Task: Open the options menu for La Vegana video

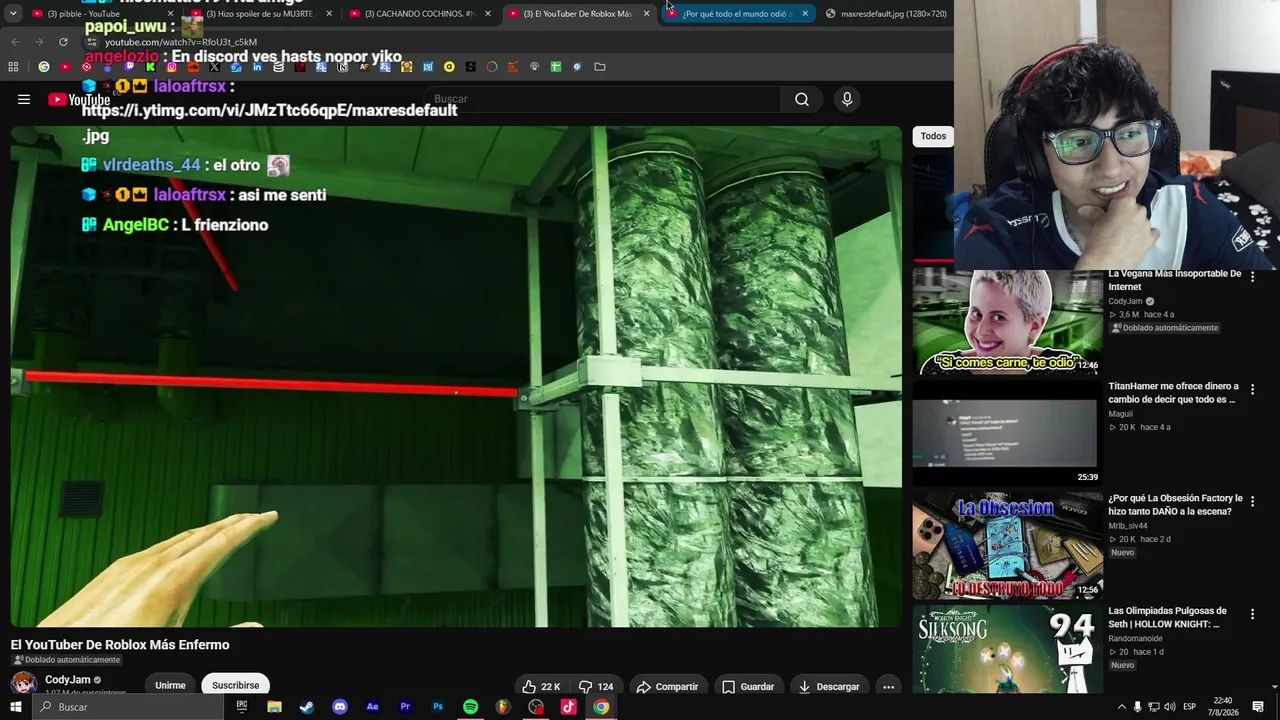Action: click(1252, 277)
